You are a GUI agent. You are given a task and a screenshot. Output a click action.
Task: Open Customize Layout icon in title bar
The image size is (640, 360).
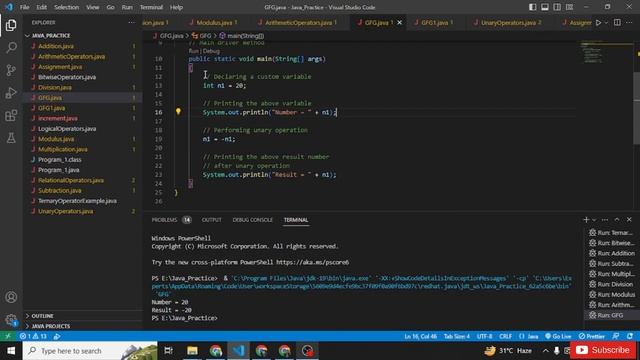click(569, 7)
